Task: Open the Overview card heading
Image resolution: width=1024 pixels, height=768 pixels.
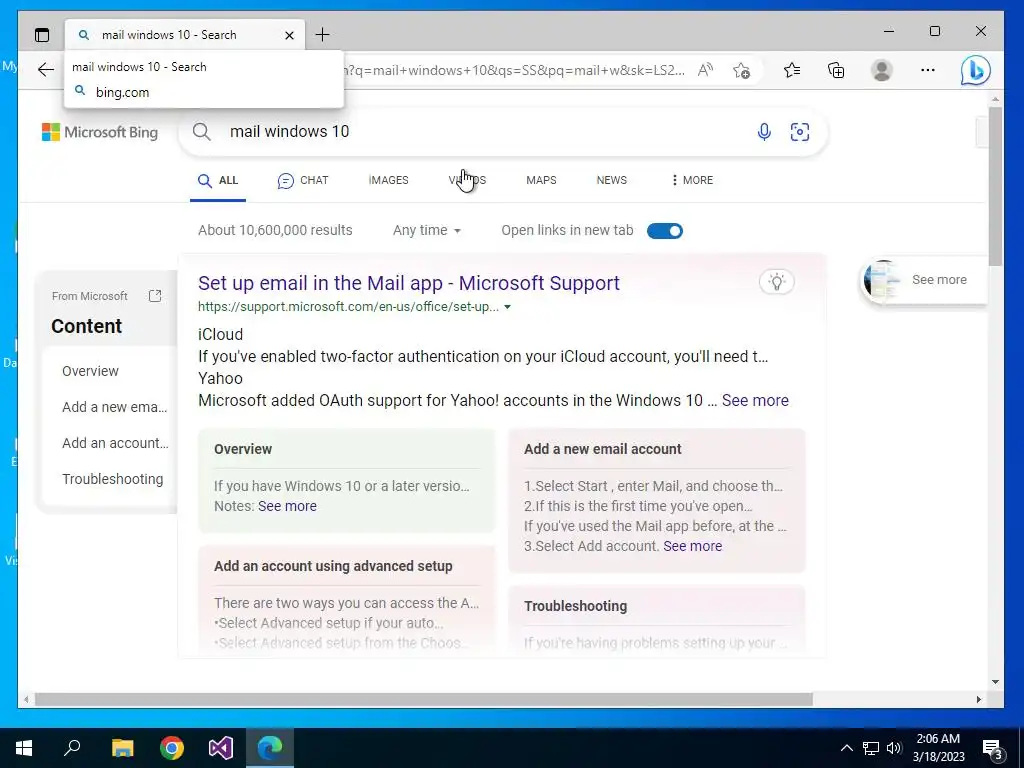Action: [243, 449]
